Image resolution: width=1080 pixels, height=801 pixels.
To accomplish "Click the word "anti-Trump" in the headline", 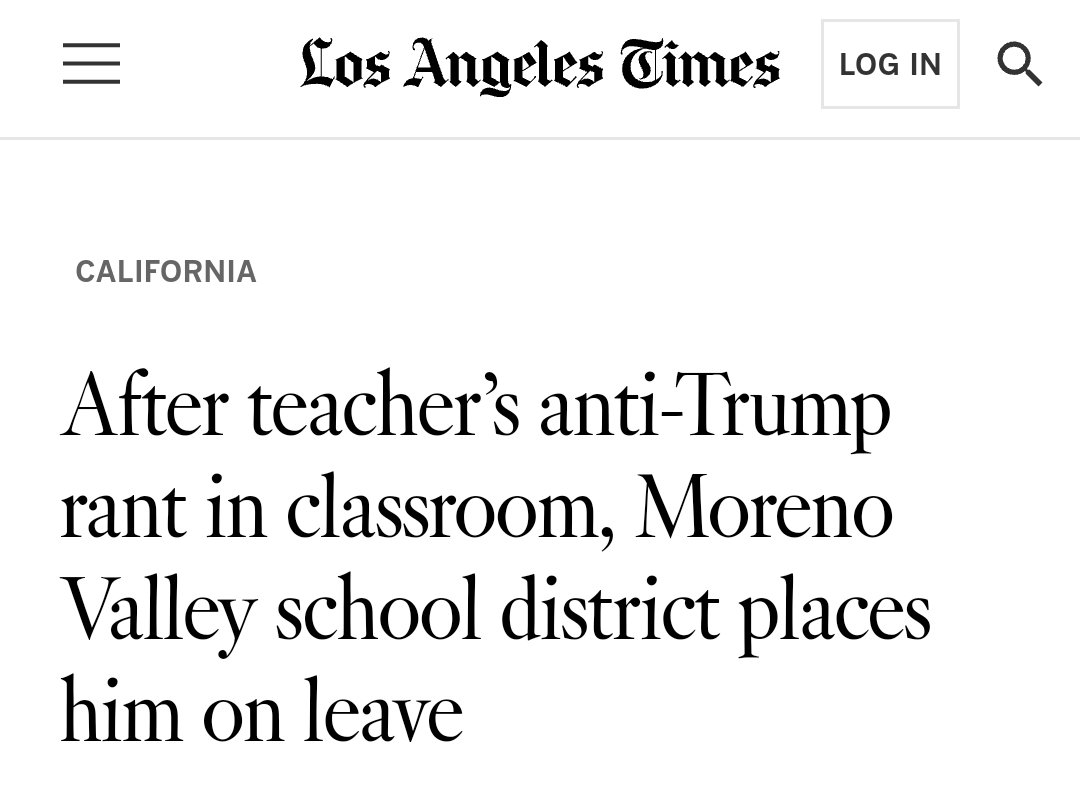I will point(714,410).
